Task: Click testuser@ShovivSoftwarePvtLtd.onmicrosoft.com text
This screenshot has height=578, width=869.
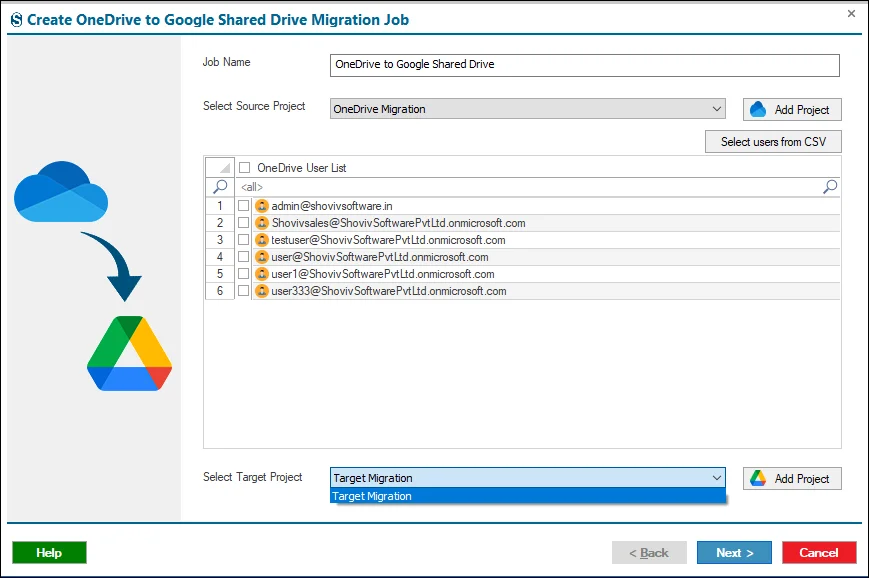Action: pos(389,240)
